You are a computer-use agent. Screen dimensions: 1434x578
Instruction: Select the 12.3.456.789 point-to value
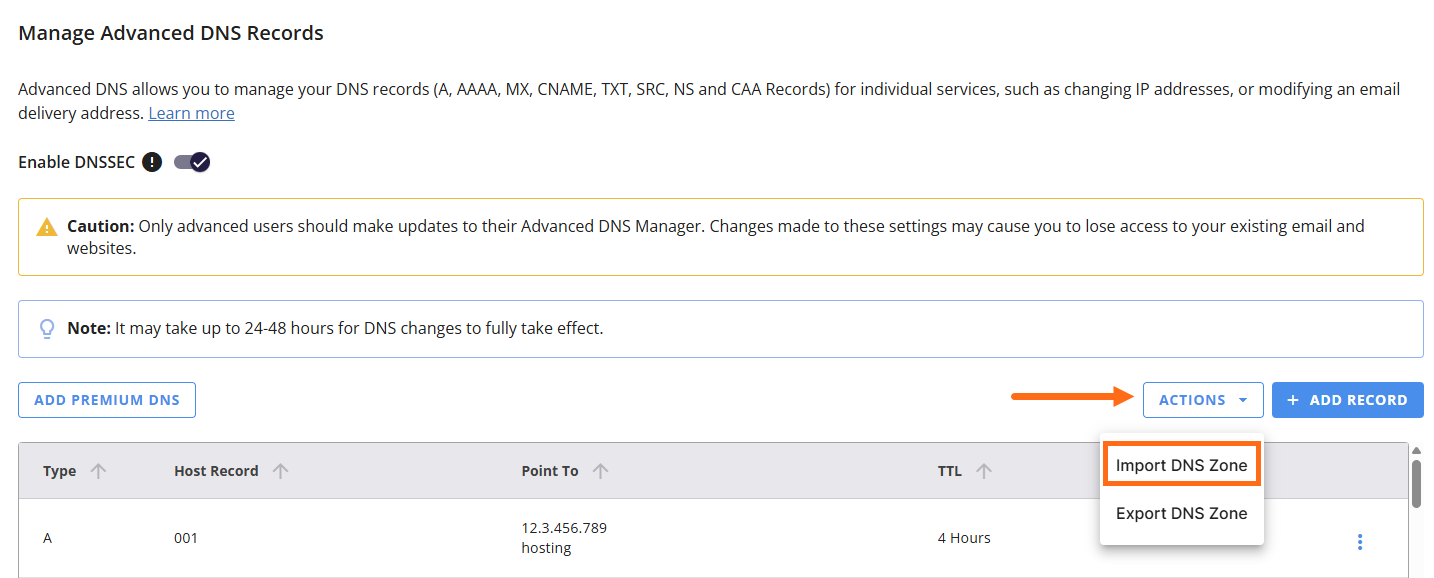[564, 528]
